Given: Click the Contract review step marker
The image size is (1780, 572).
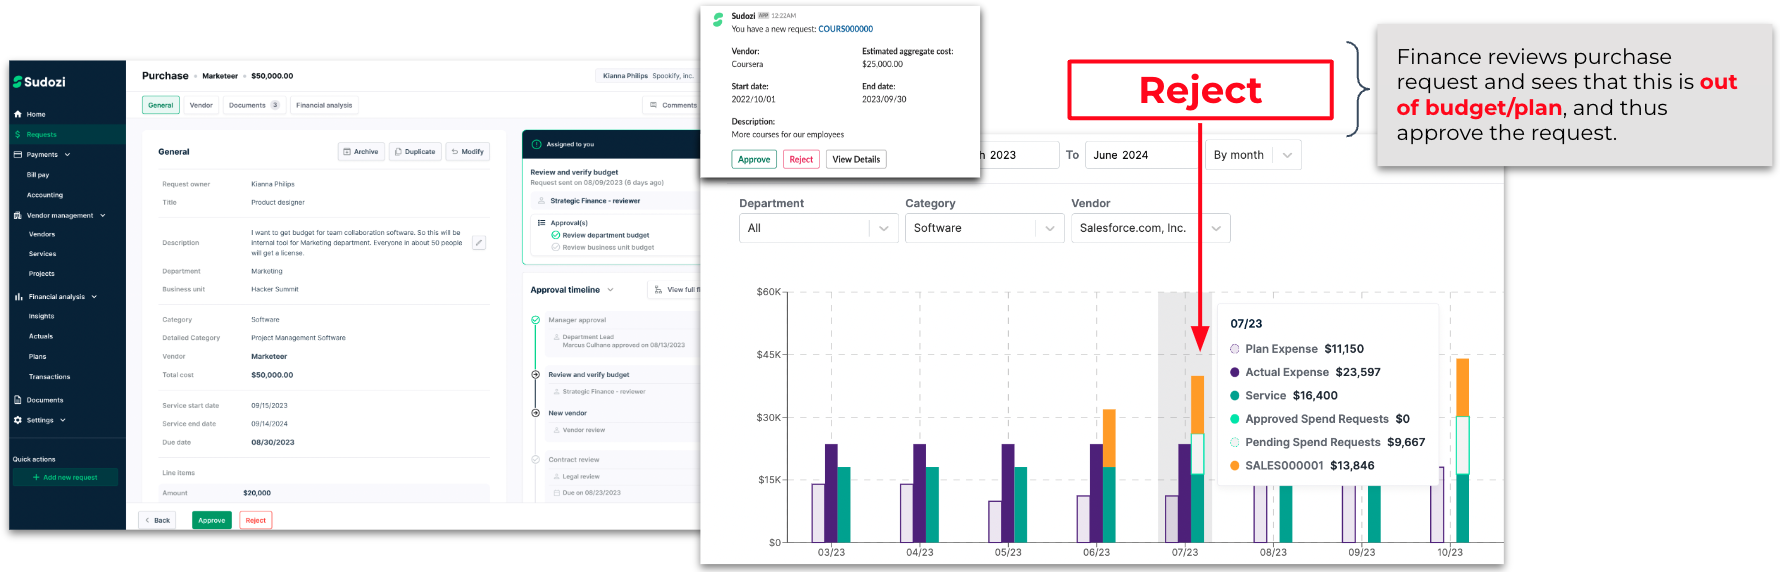Looking at the screenshot, I should (x=536, y=460).
